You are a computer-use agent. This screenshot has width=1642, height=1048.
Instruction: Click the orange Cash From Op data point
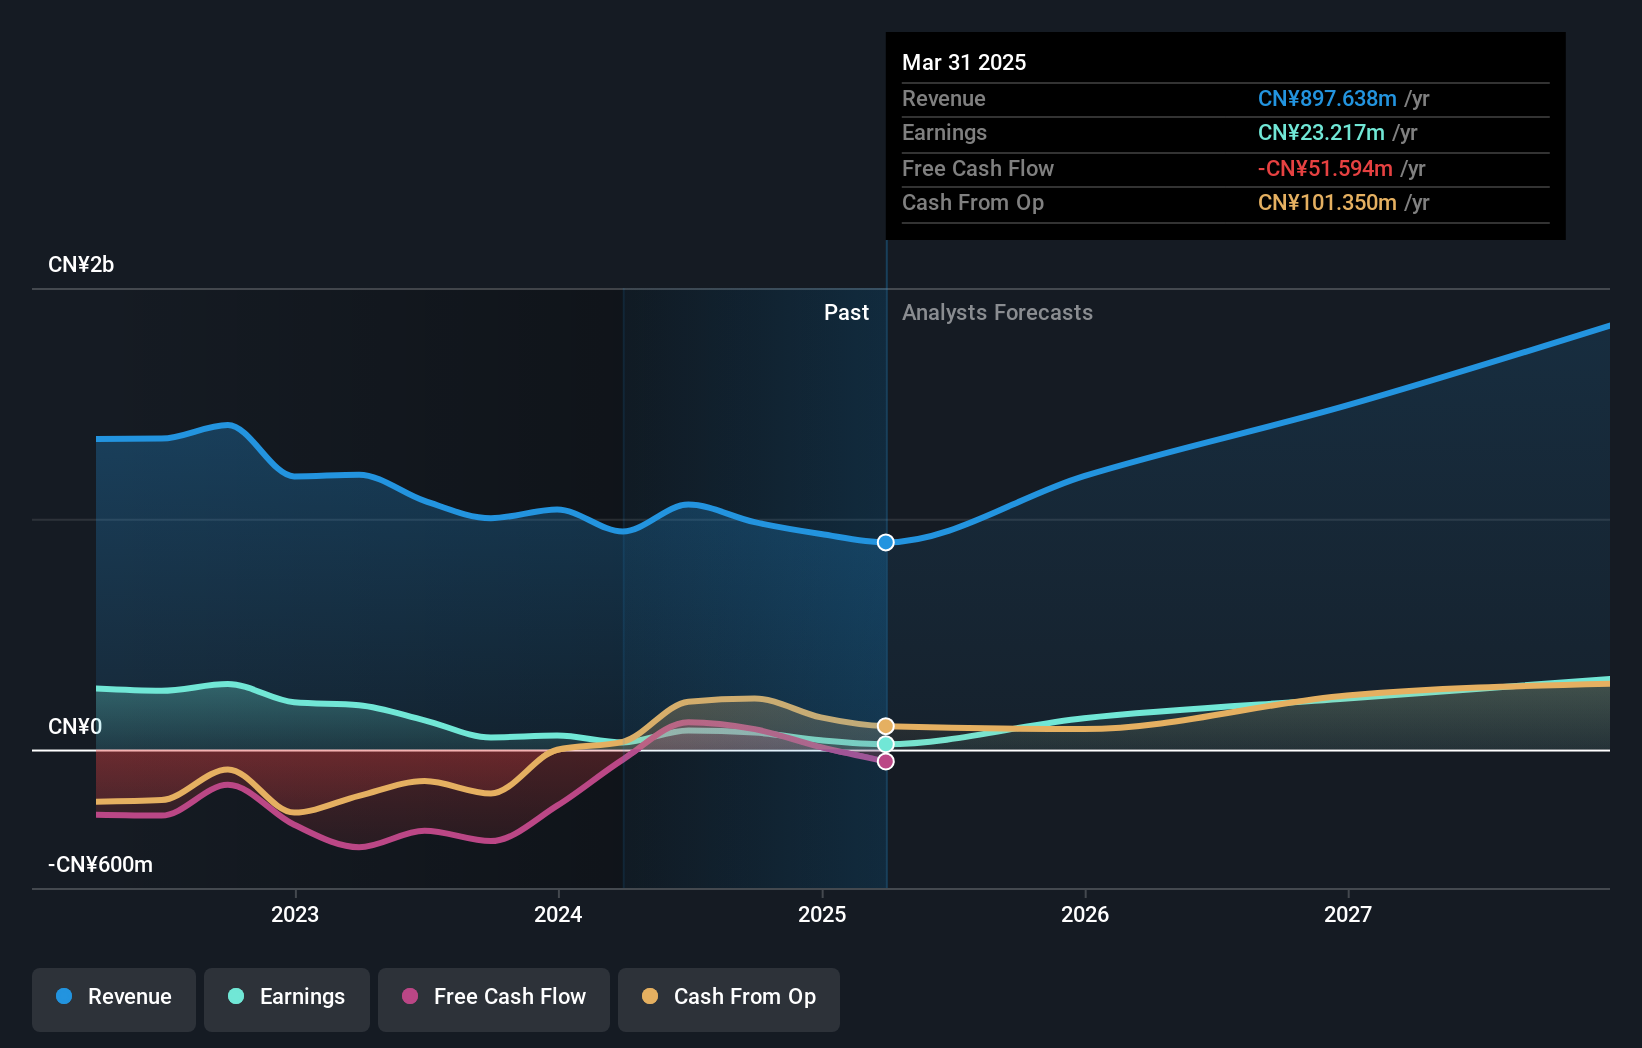[x=886, y=726]
